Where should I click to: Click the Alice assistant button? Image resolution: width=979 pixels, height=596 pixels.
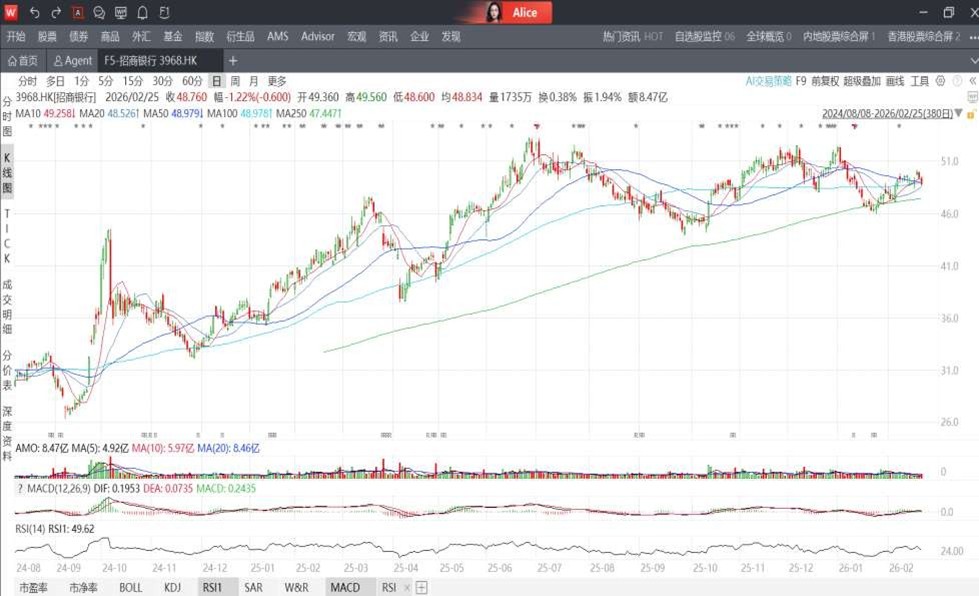point(513,13)
